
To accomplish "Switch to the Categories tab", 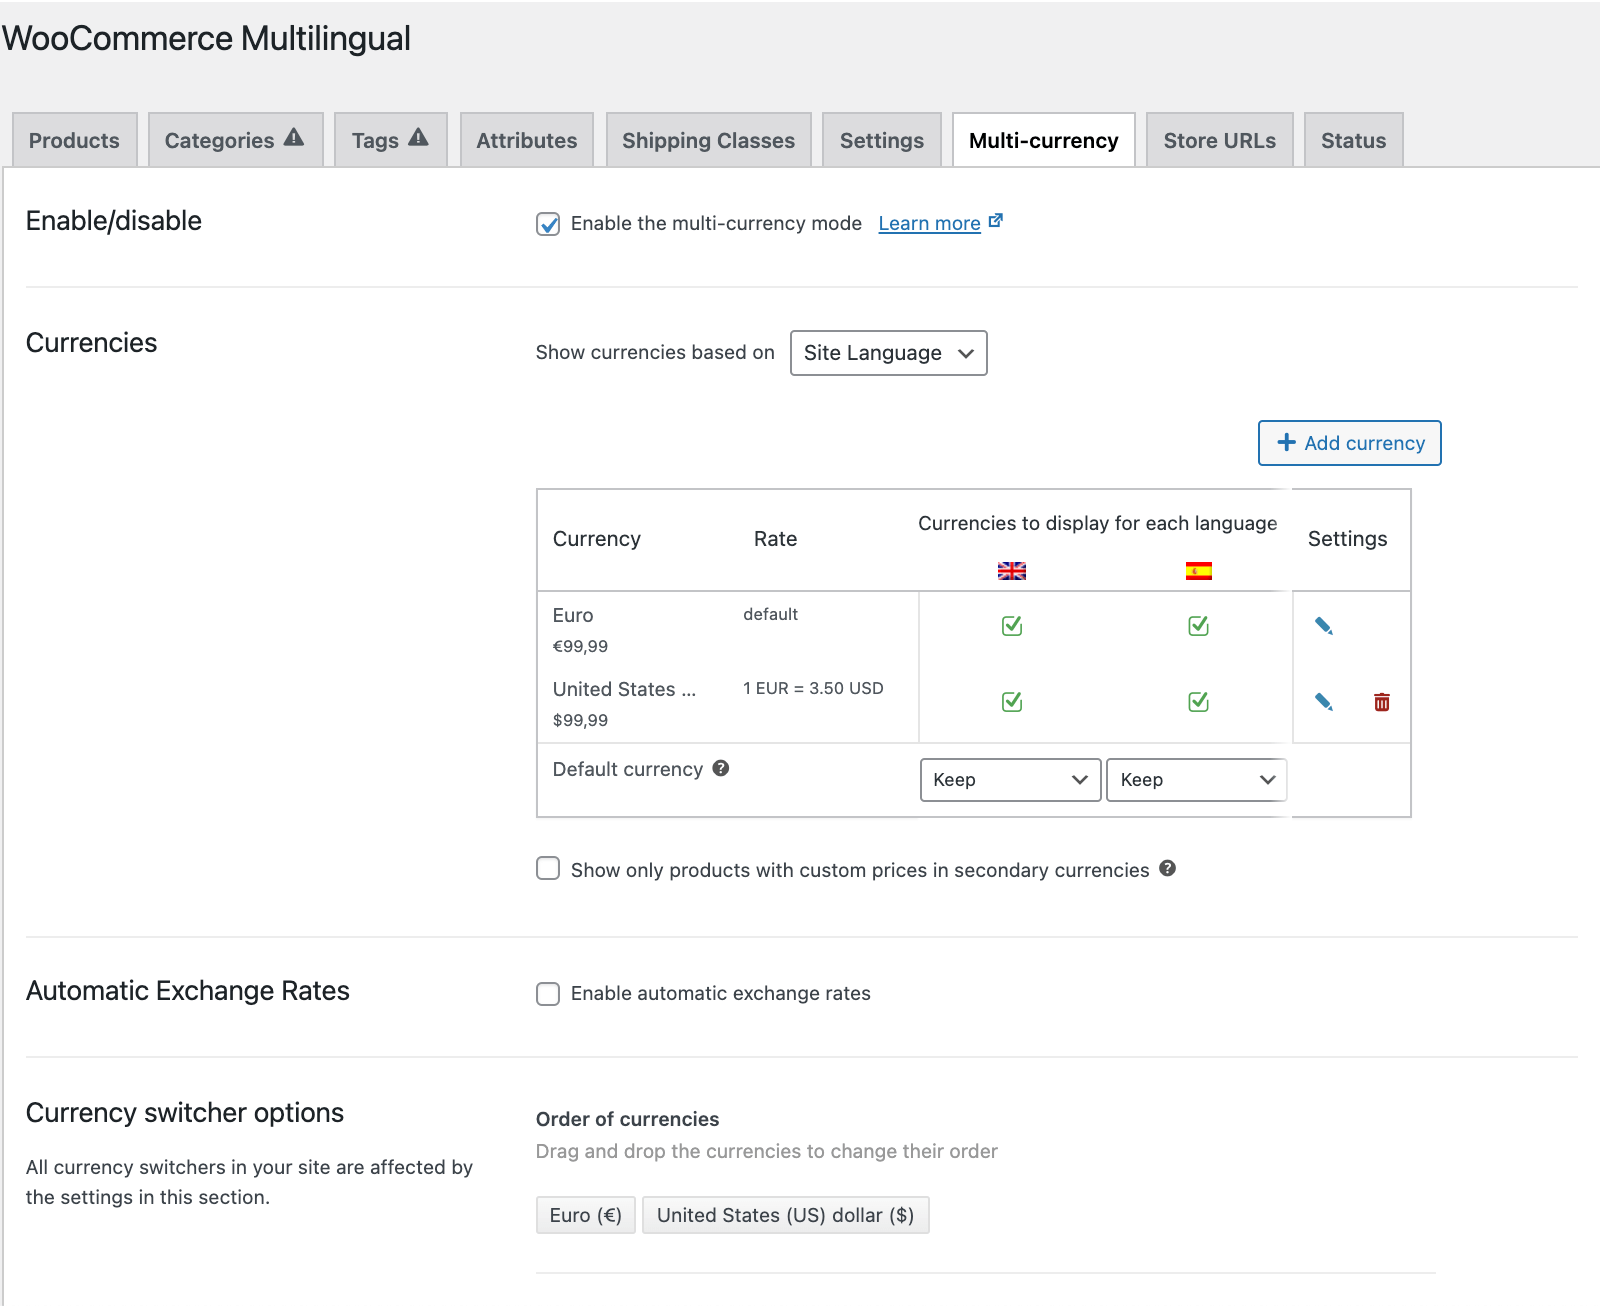I will (x=236, y=140).
